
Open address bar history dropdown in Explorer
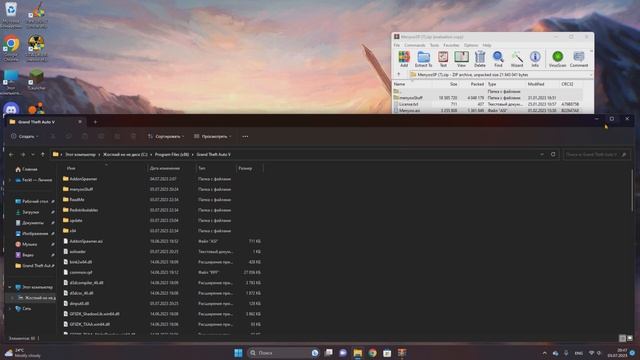[542, 155]
